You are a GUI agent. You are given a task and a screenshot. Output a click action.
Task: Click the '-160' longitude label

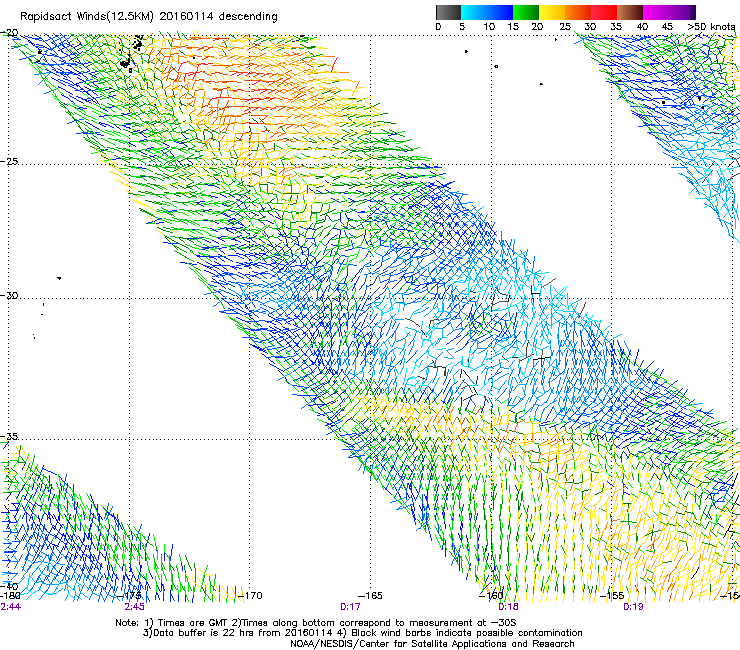click(x=491, y=596)
